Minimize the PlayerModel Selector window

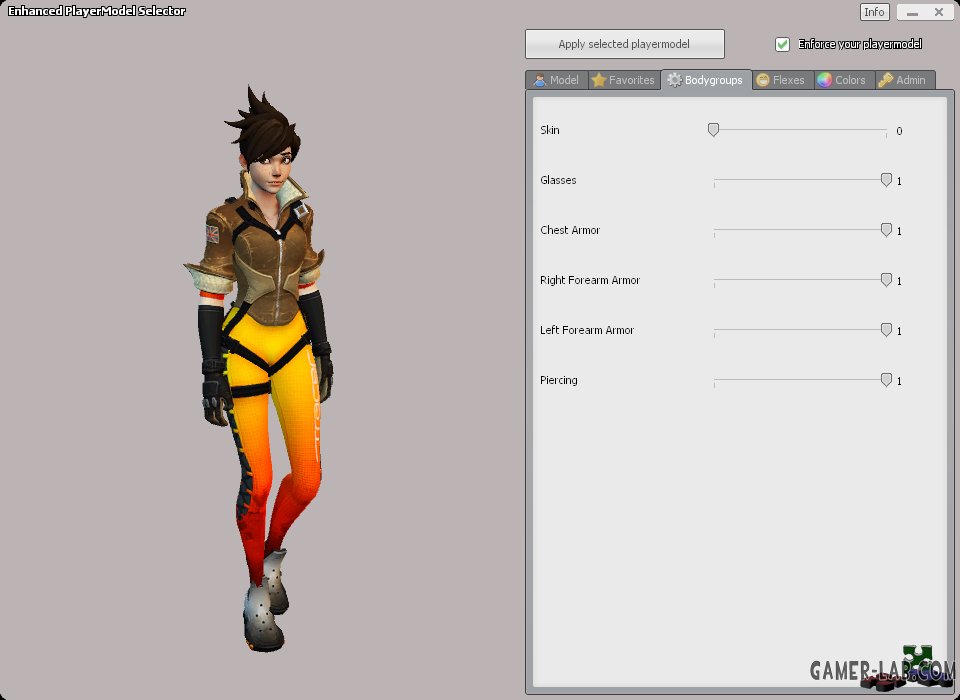(912, 12)
